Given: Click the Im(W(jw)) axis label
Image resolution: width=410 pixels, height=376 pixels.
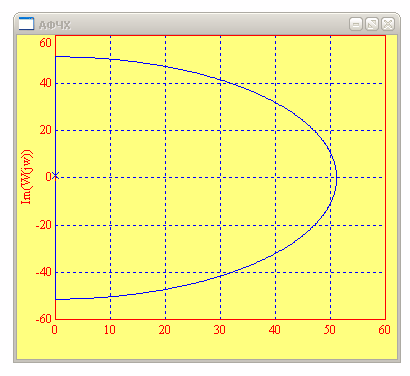Looking at the screenshot, I should [x=27, y=177].
